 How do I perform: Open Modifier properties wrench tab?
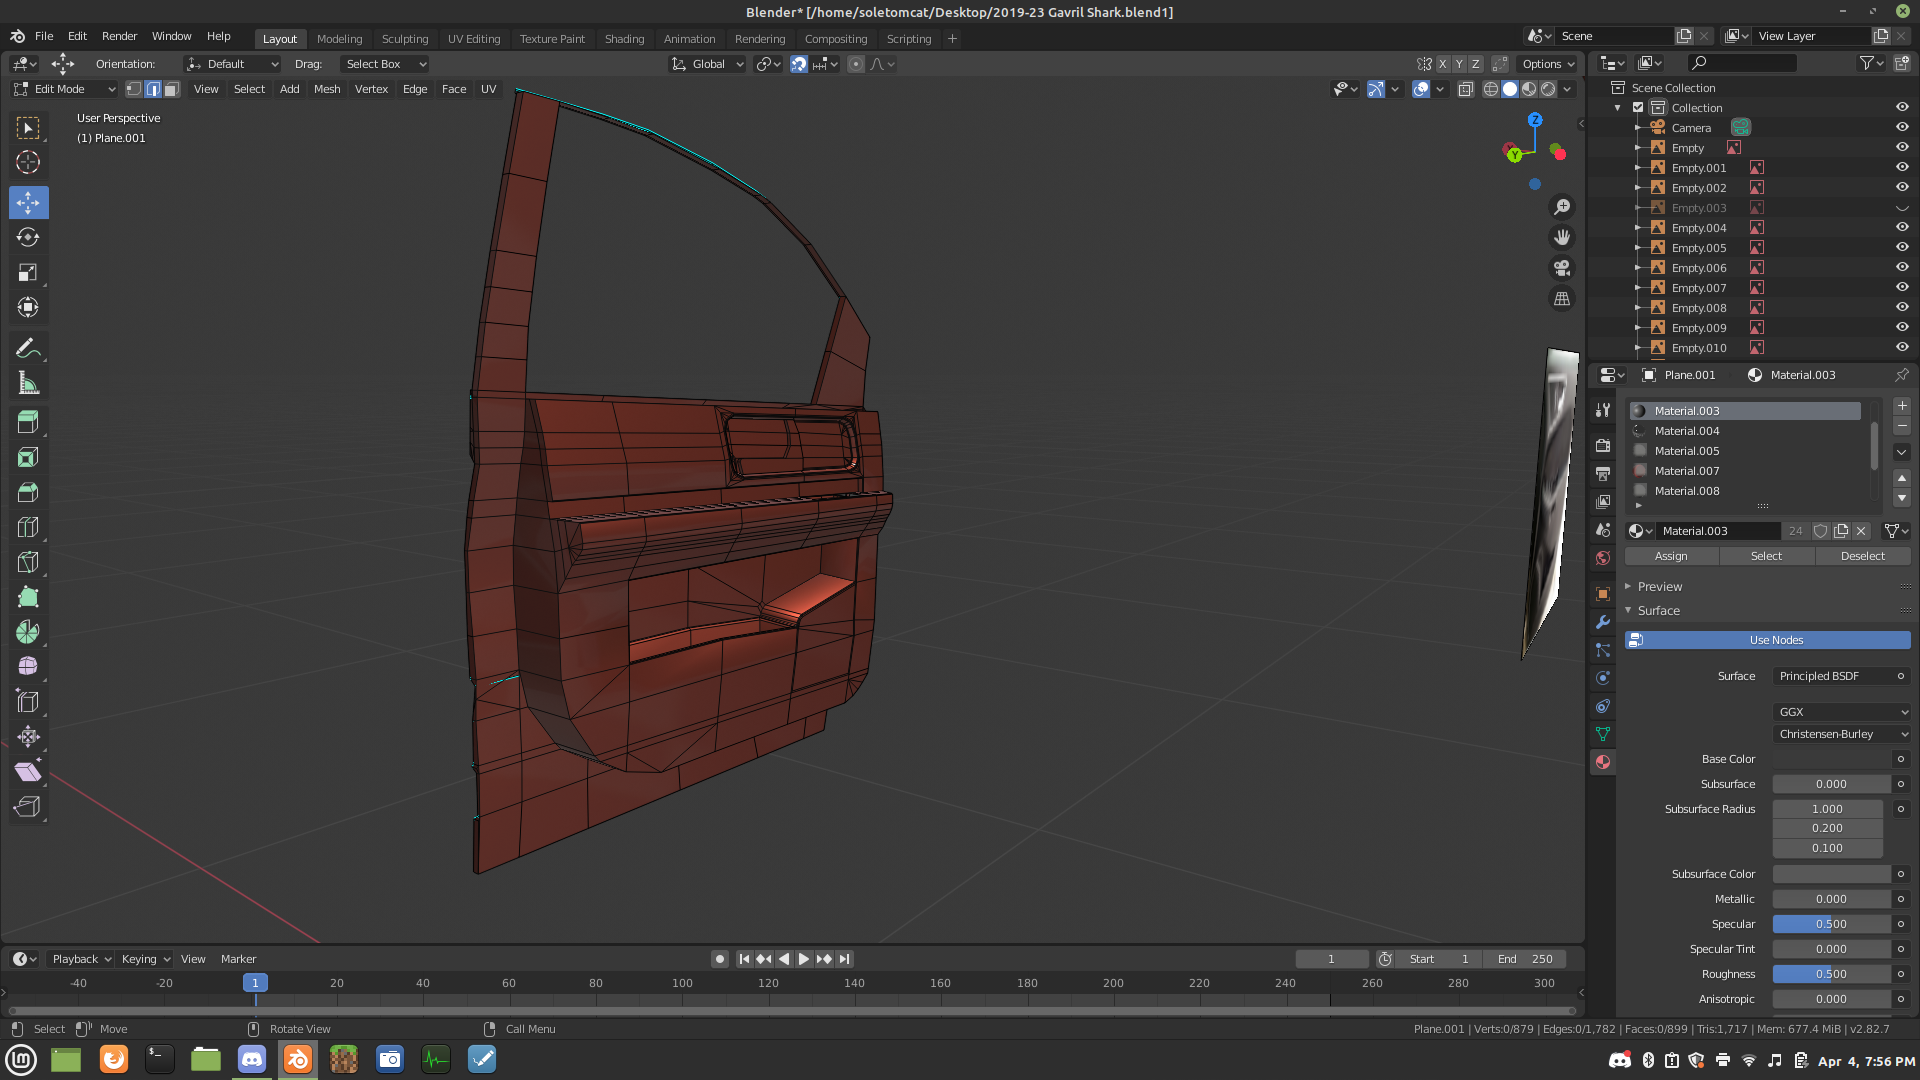tap(1603, 622)
